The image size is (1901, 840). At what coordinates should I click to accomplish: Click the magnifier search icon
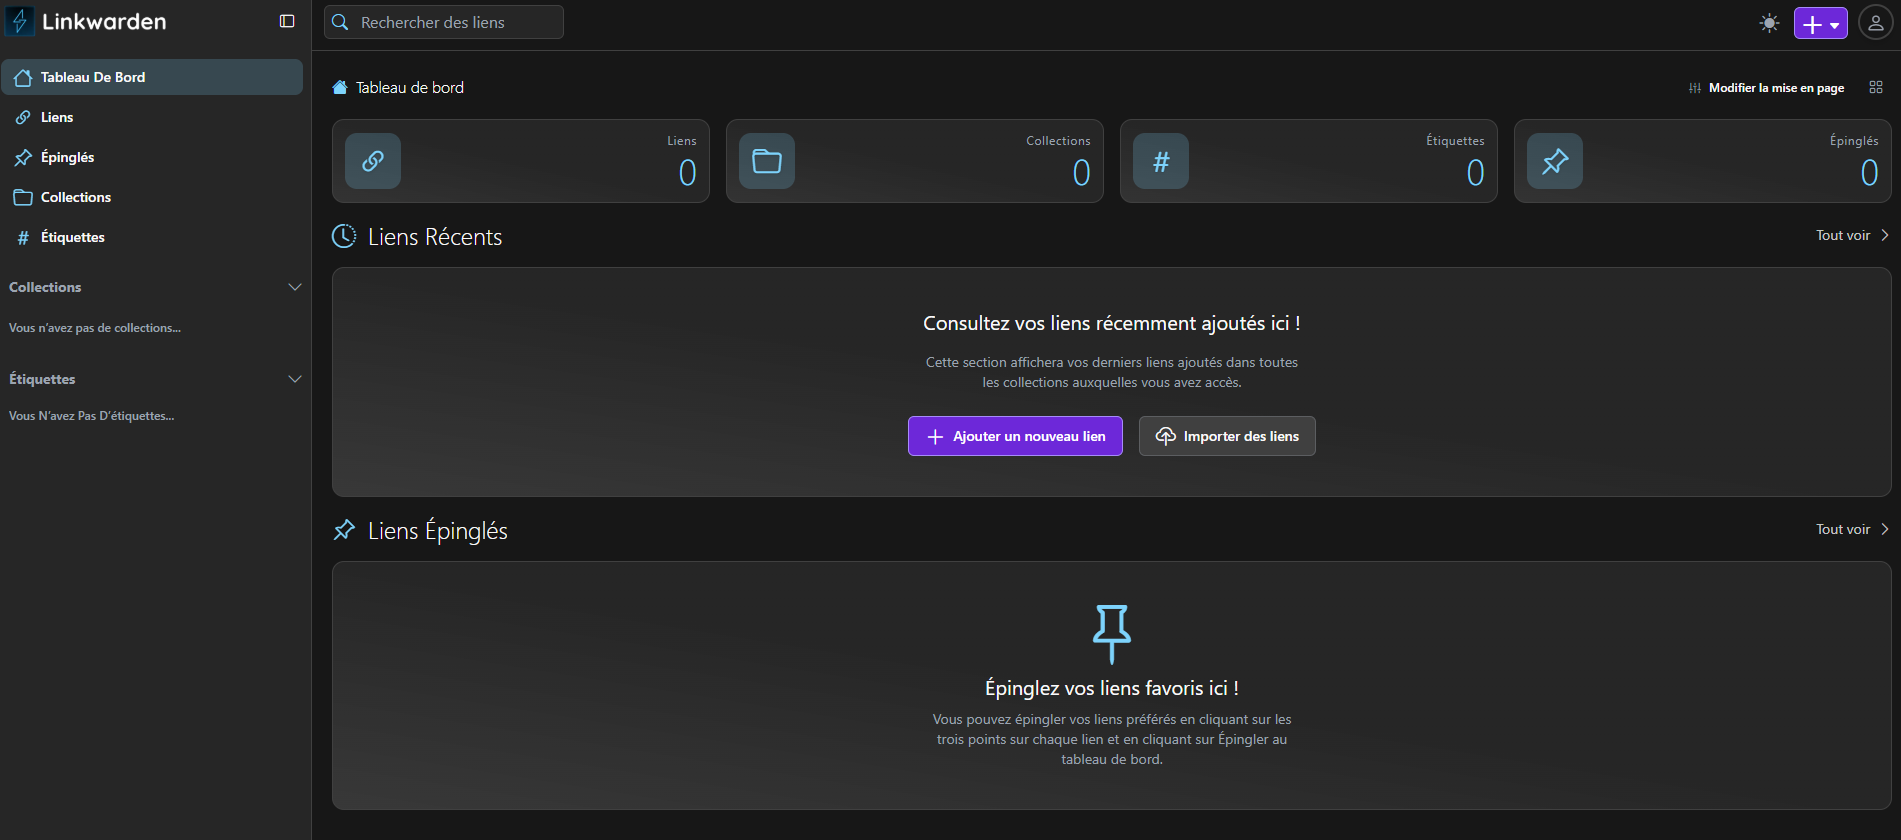[340, 22]
